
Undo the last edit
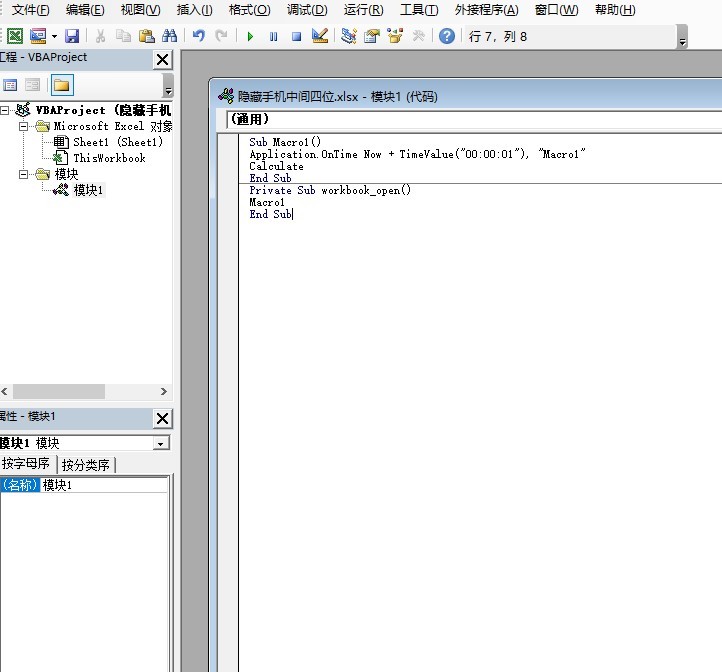(199, 36)
